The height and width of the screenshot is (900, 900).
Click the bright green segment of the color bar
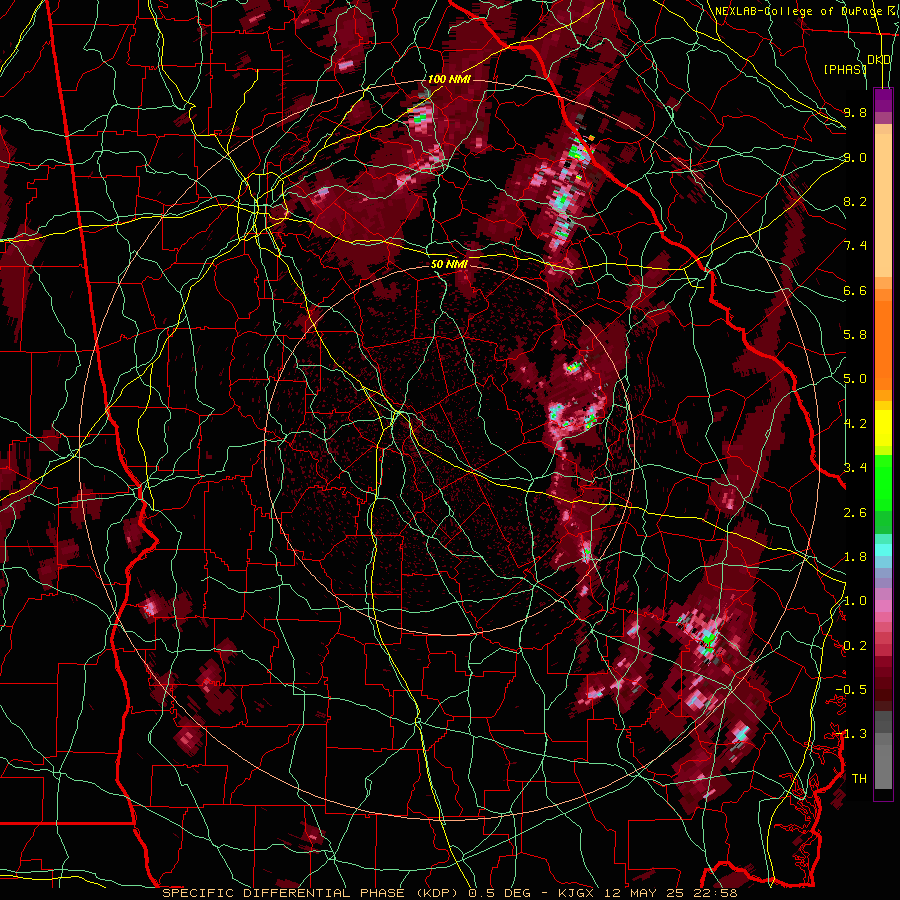(883, 482)
